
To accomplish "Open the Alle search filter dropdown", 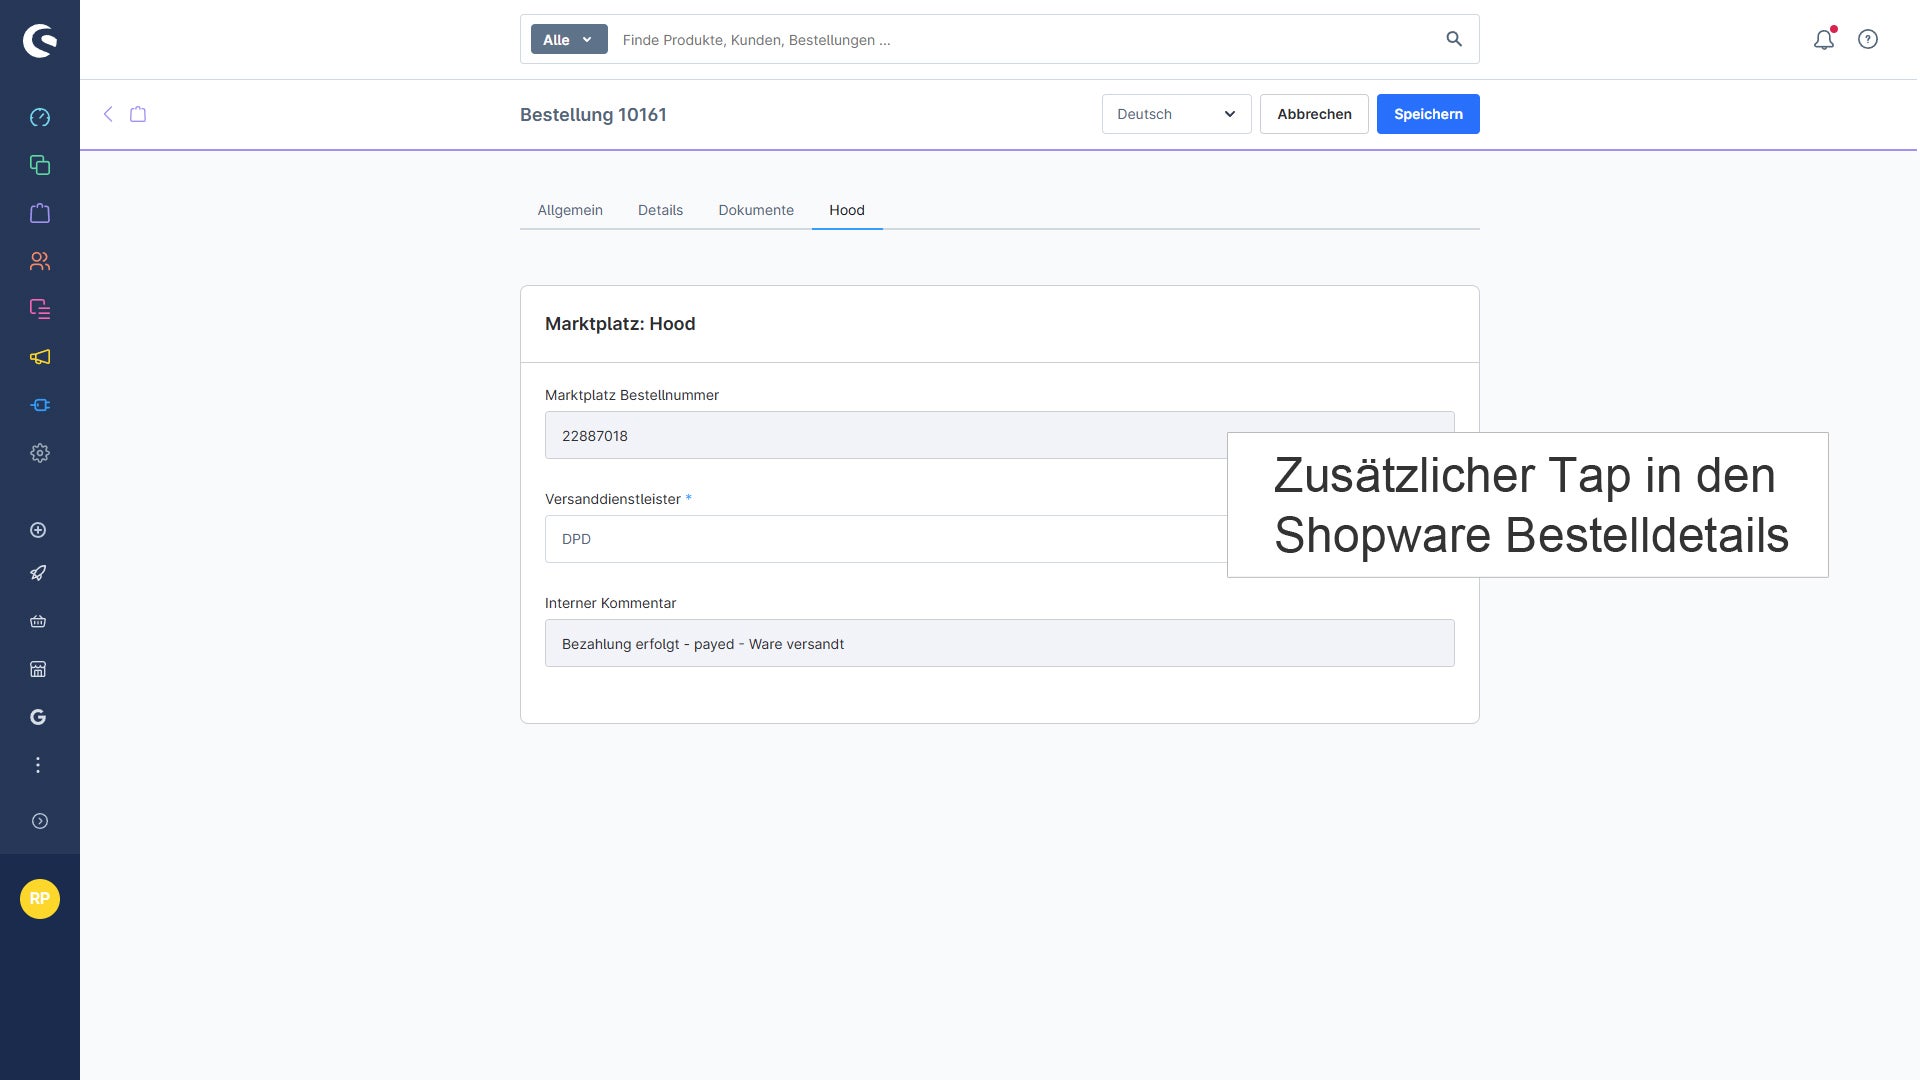I will [569, 39].
